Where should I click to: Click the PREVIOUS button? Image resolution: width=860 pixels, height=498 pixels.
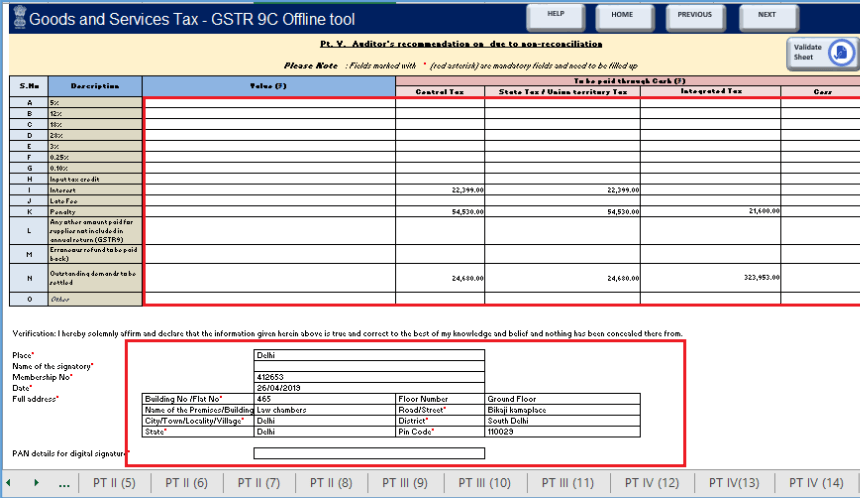tap(695, 16)
